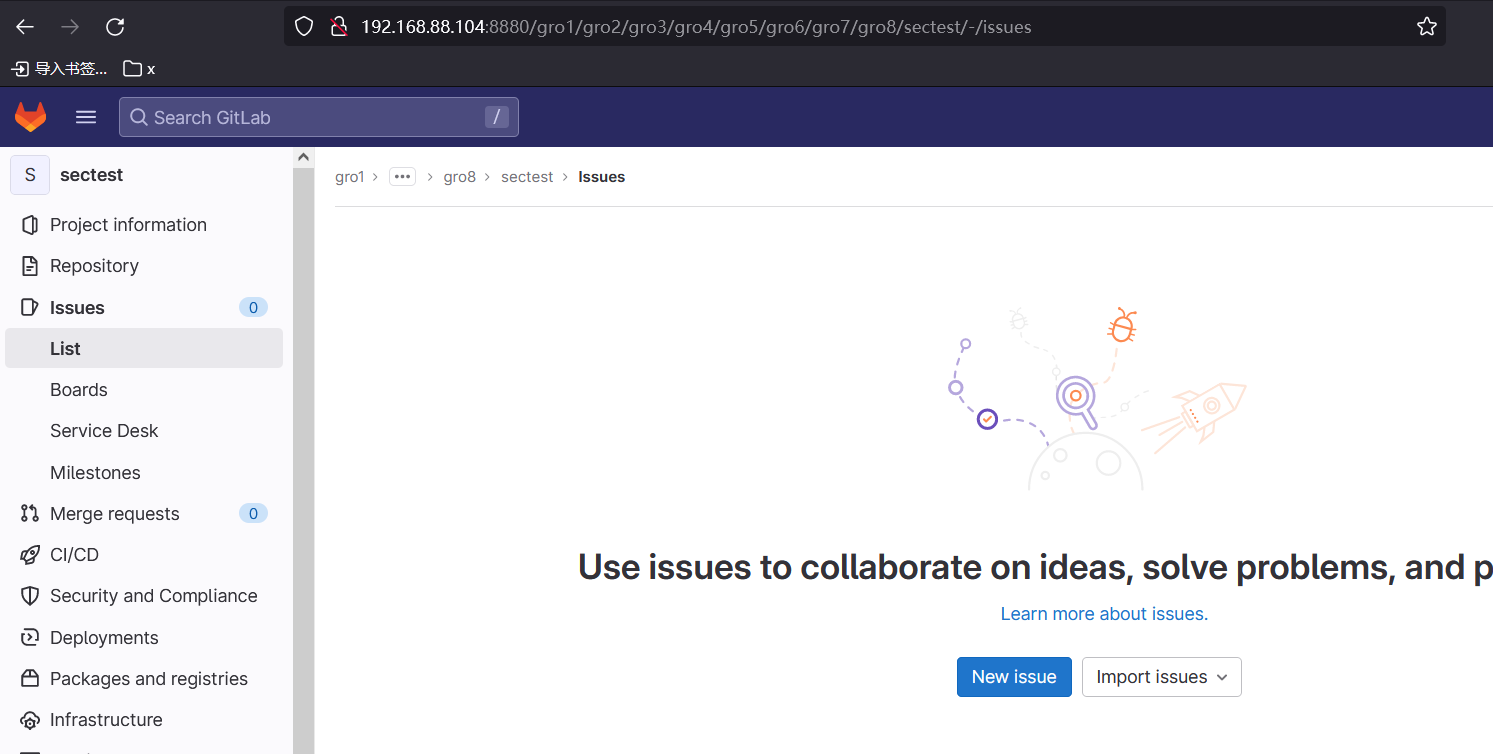Click the New issue button
The width and height of the screenshot is (1493, 754).
coord(1014,677)
